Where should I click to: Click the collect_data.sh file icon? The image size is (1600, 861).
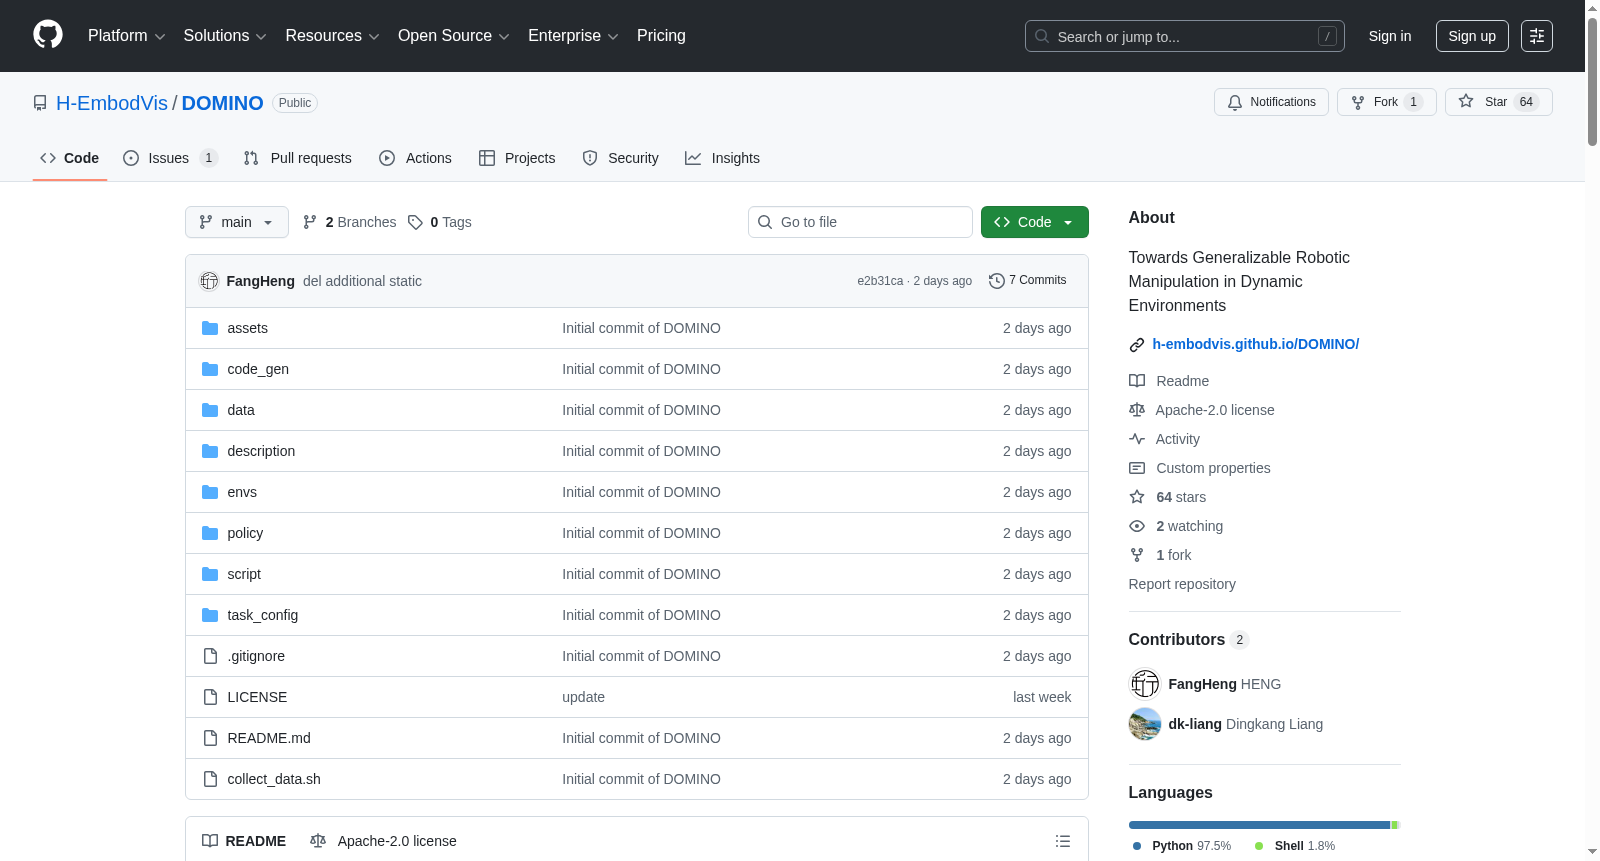point(210,779)
